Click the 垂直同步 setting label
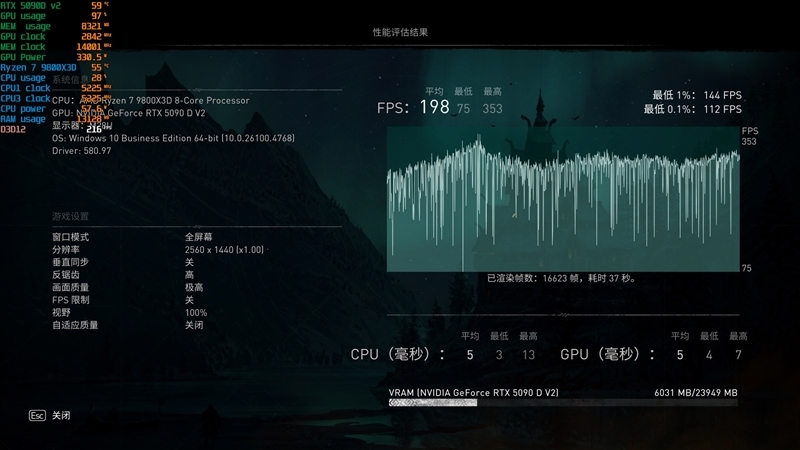Screen dimensions: 800x450 click(70, 262)
